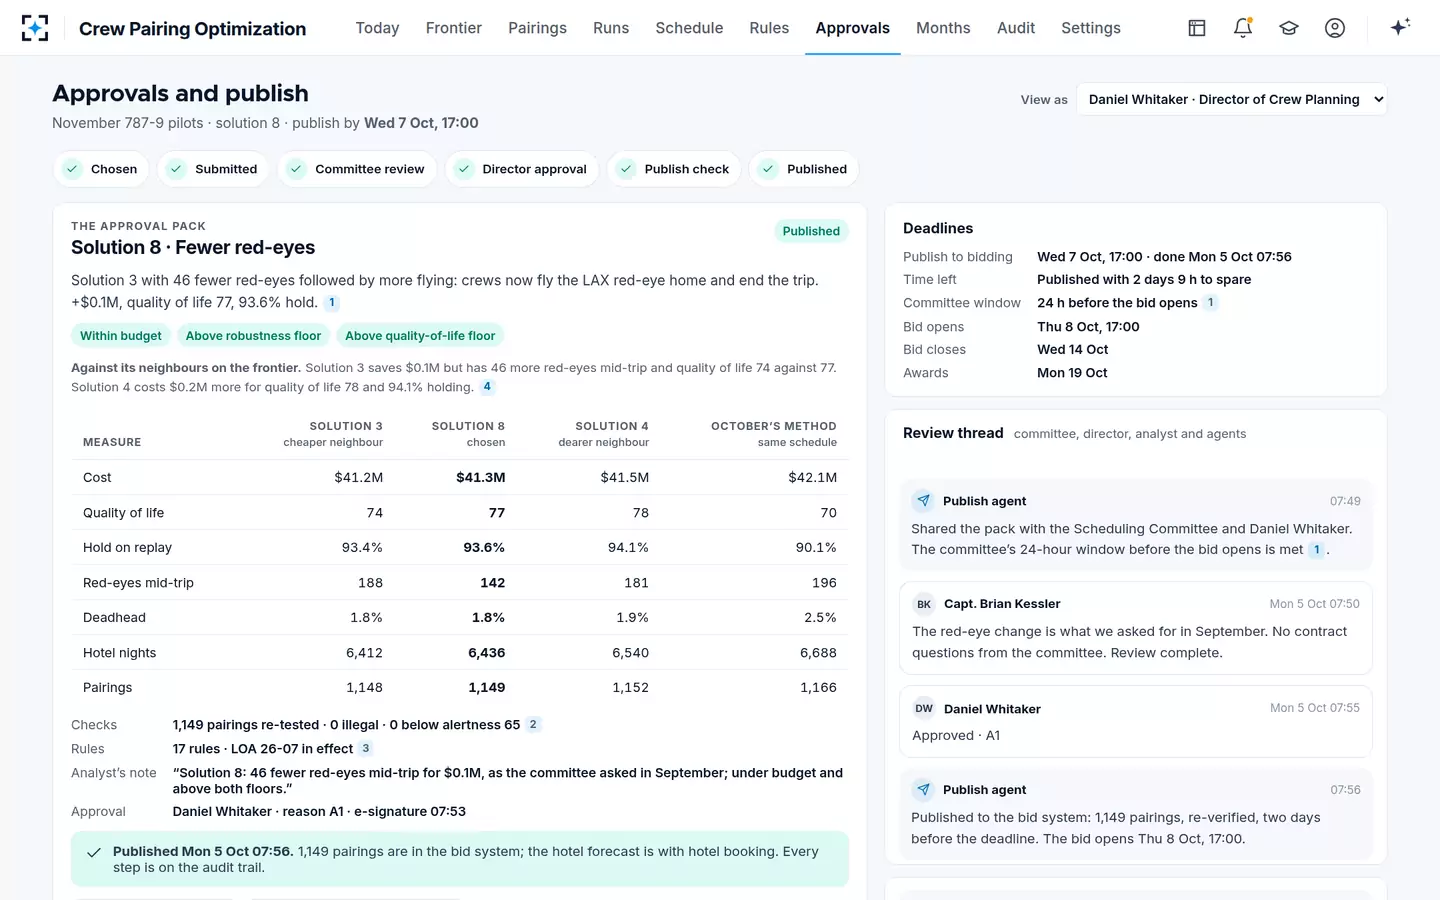Image resolution: width=1440 pixels, height=900 pixels.
Task: Click the Red-eyes mid-trip row label
Action: [138, 582]
